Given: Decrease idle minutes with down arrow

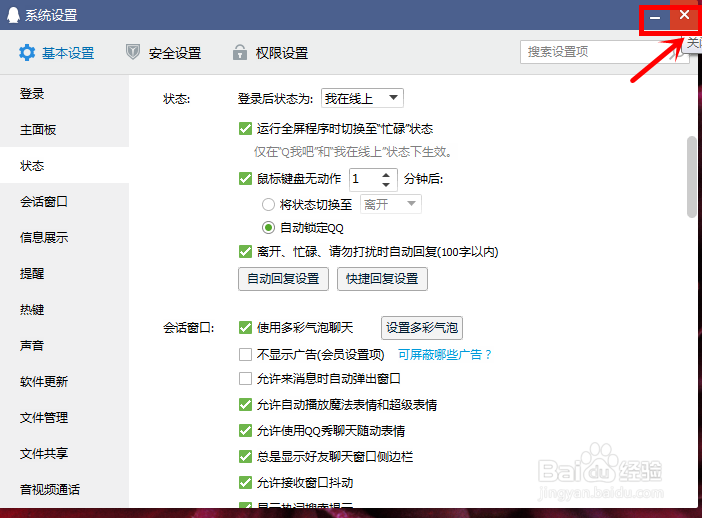Looking at the screenshot, I should pos(386,184).
